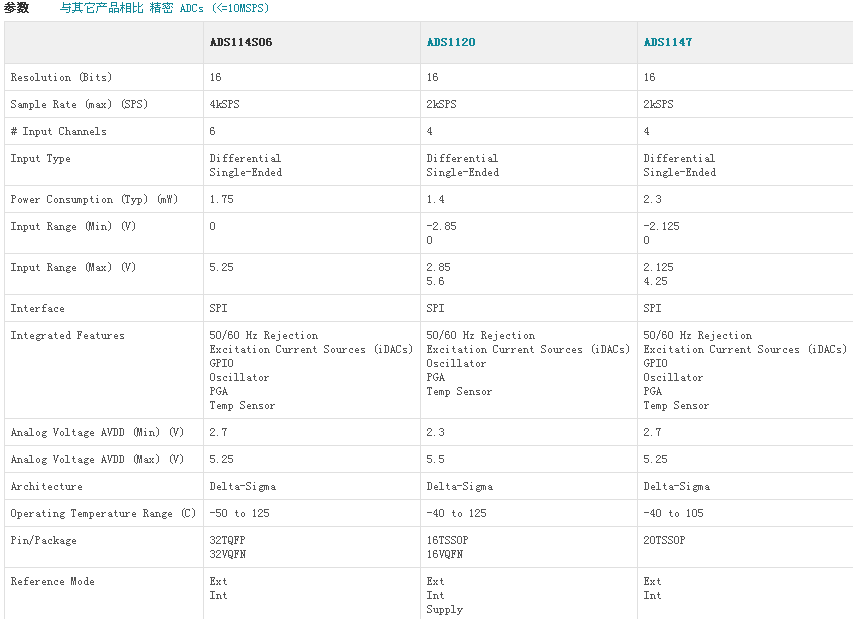Select the Interface row label
The height and width of the screenshot is (619, 853).
[37, 308]
